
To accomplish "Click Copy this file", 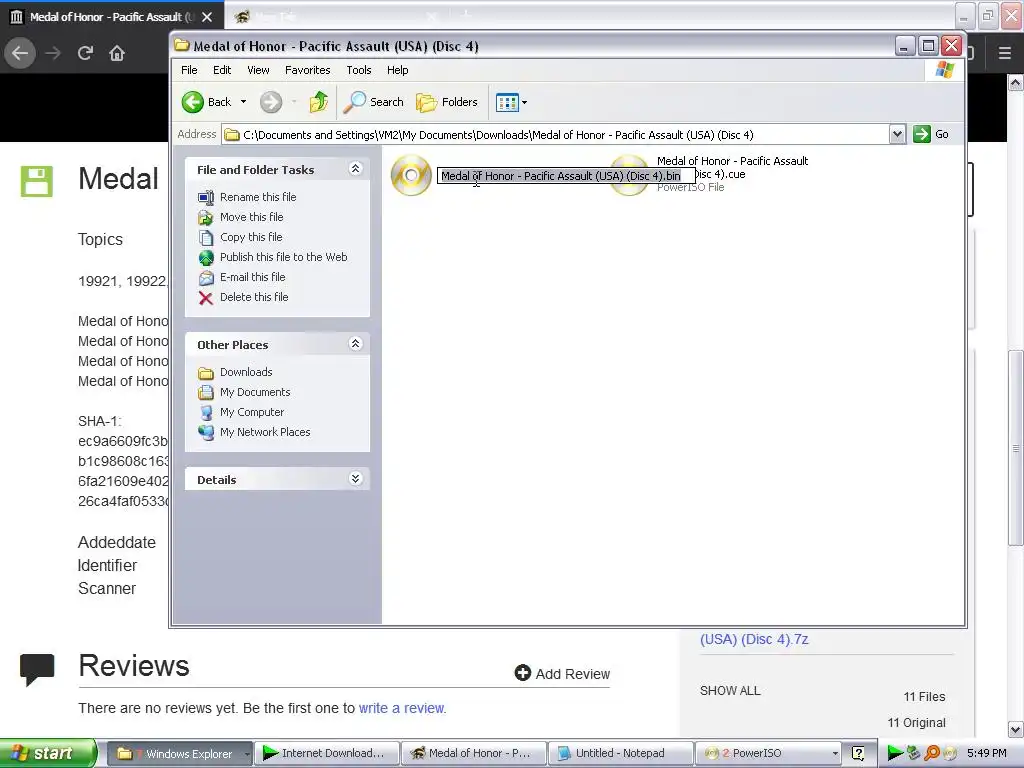I will [251, 237].
